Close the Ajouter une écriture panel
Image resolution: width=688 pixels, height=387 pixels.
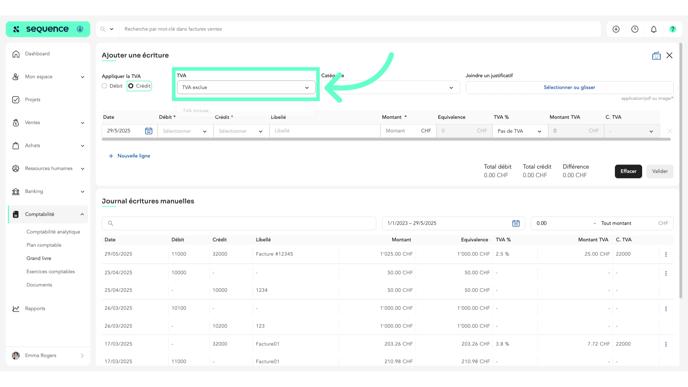click(x=669, y=55)
